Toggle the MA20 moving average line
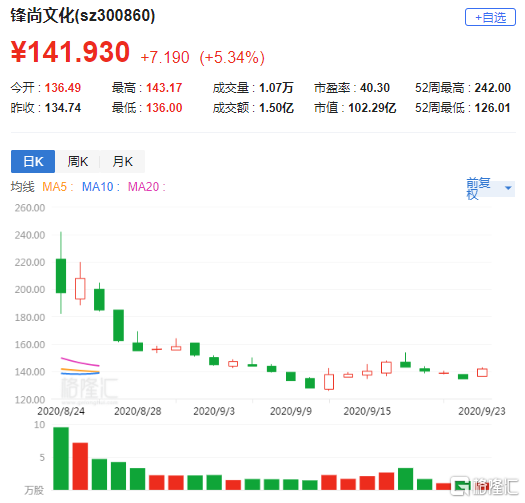 [x=147, y=187]
